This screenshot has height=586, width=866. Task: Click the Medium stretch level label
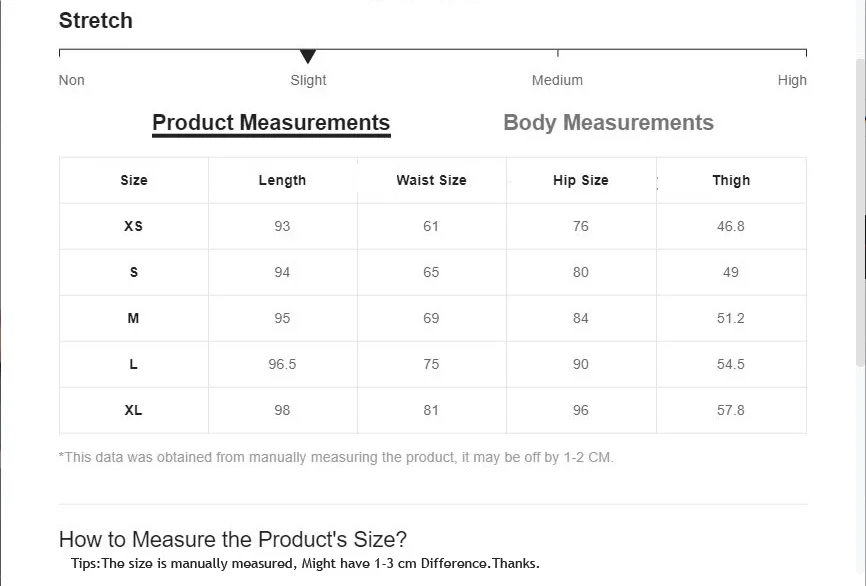(x=557, y=80)
